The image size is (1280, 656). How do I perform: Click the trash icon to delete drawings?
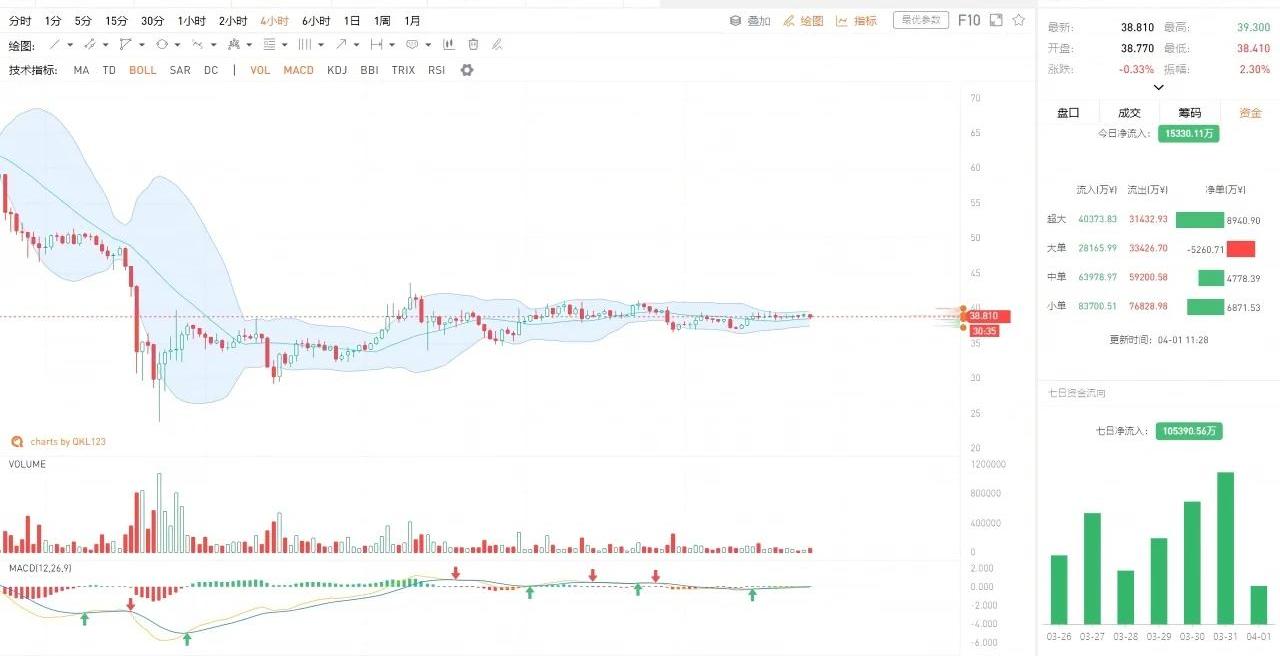473,45
